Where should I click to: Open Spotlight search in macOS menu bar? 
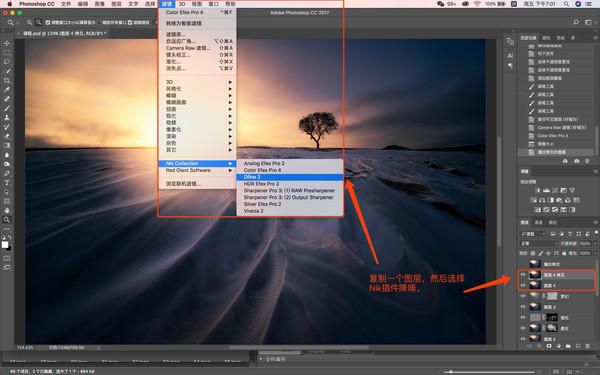[566, 4]
